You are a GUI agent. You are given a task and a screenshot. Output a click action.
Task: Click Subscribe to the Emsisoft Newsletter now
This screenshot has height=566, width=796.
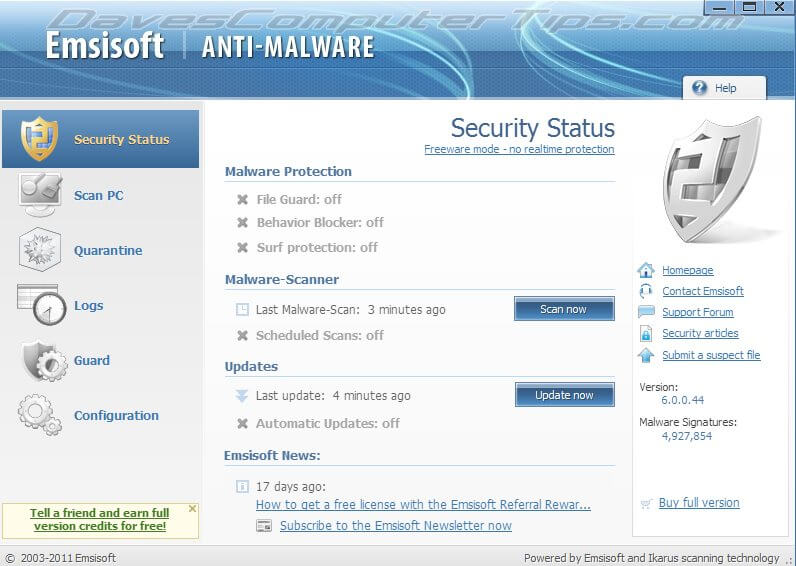point(396,525)
